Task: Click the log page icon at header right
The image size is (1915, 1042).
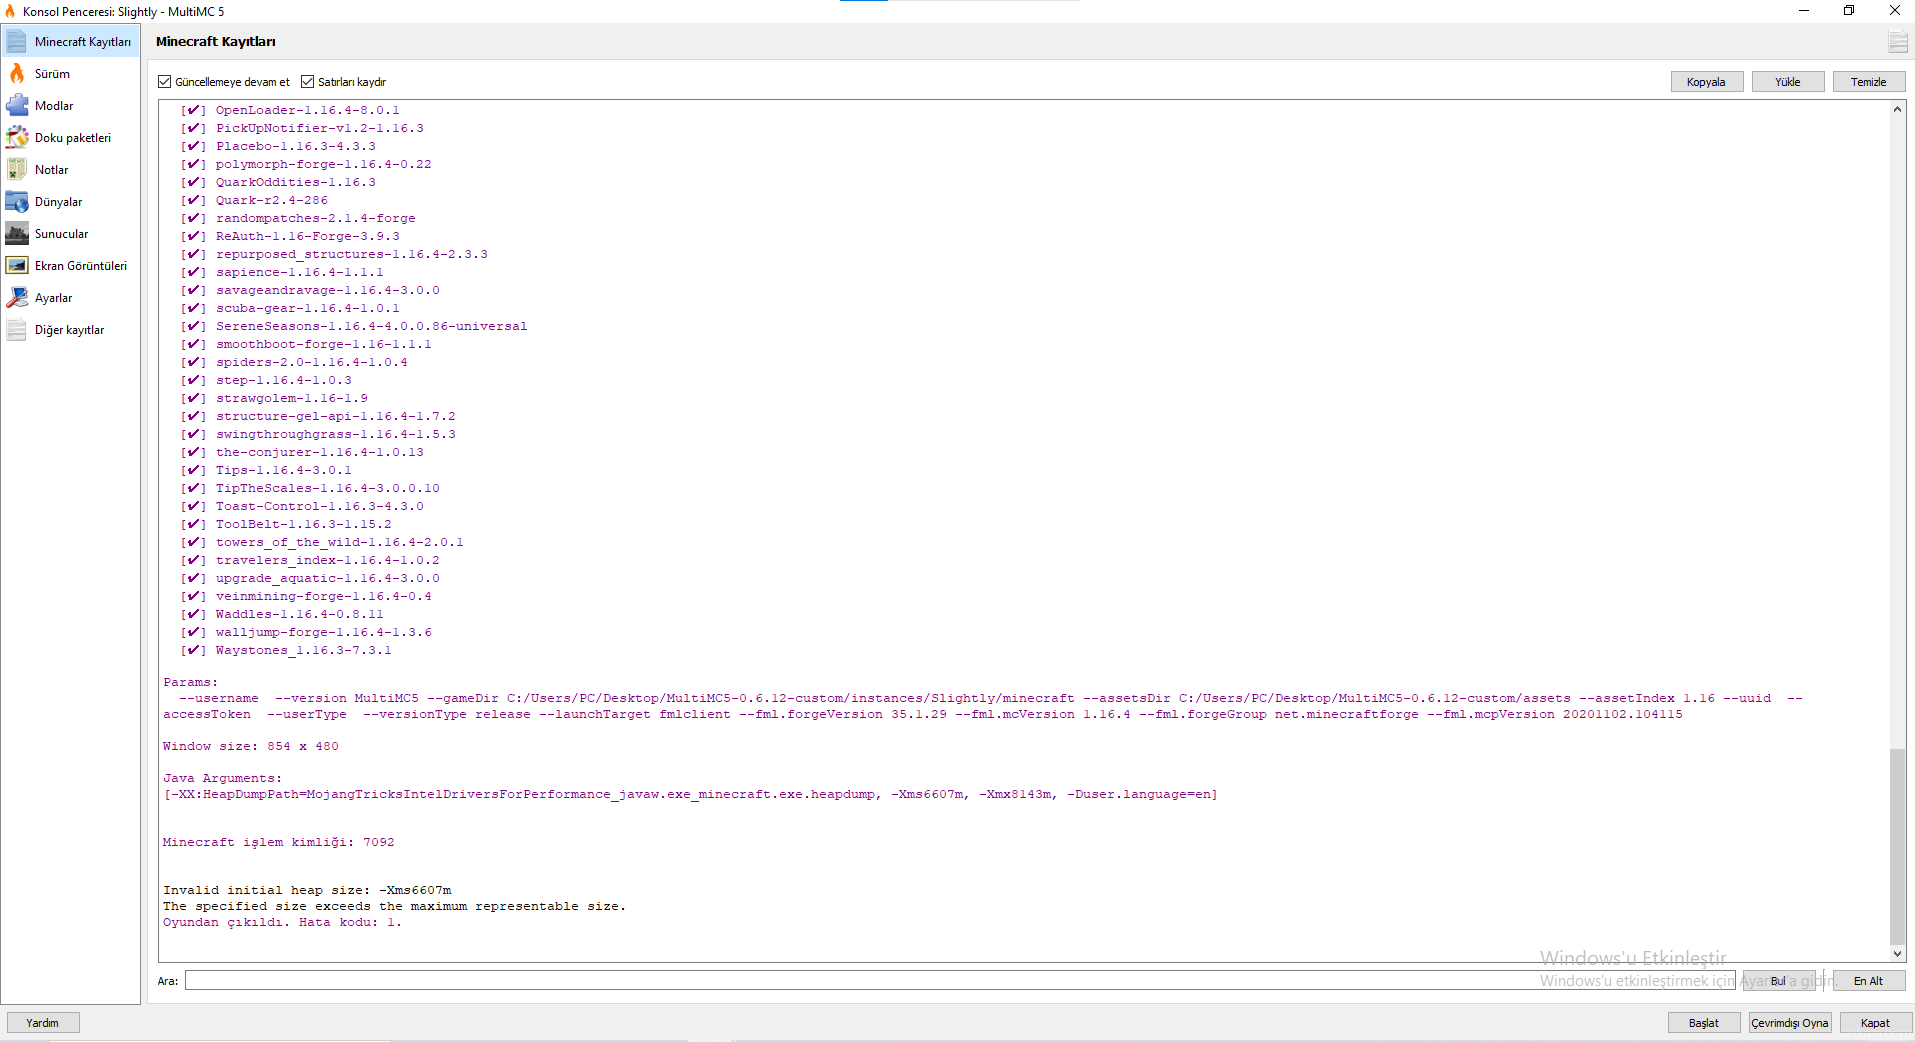Action: coord(1897,42)
